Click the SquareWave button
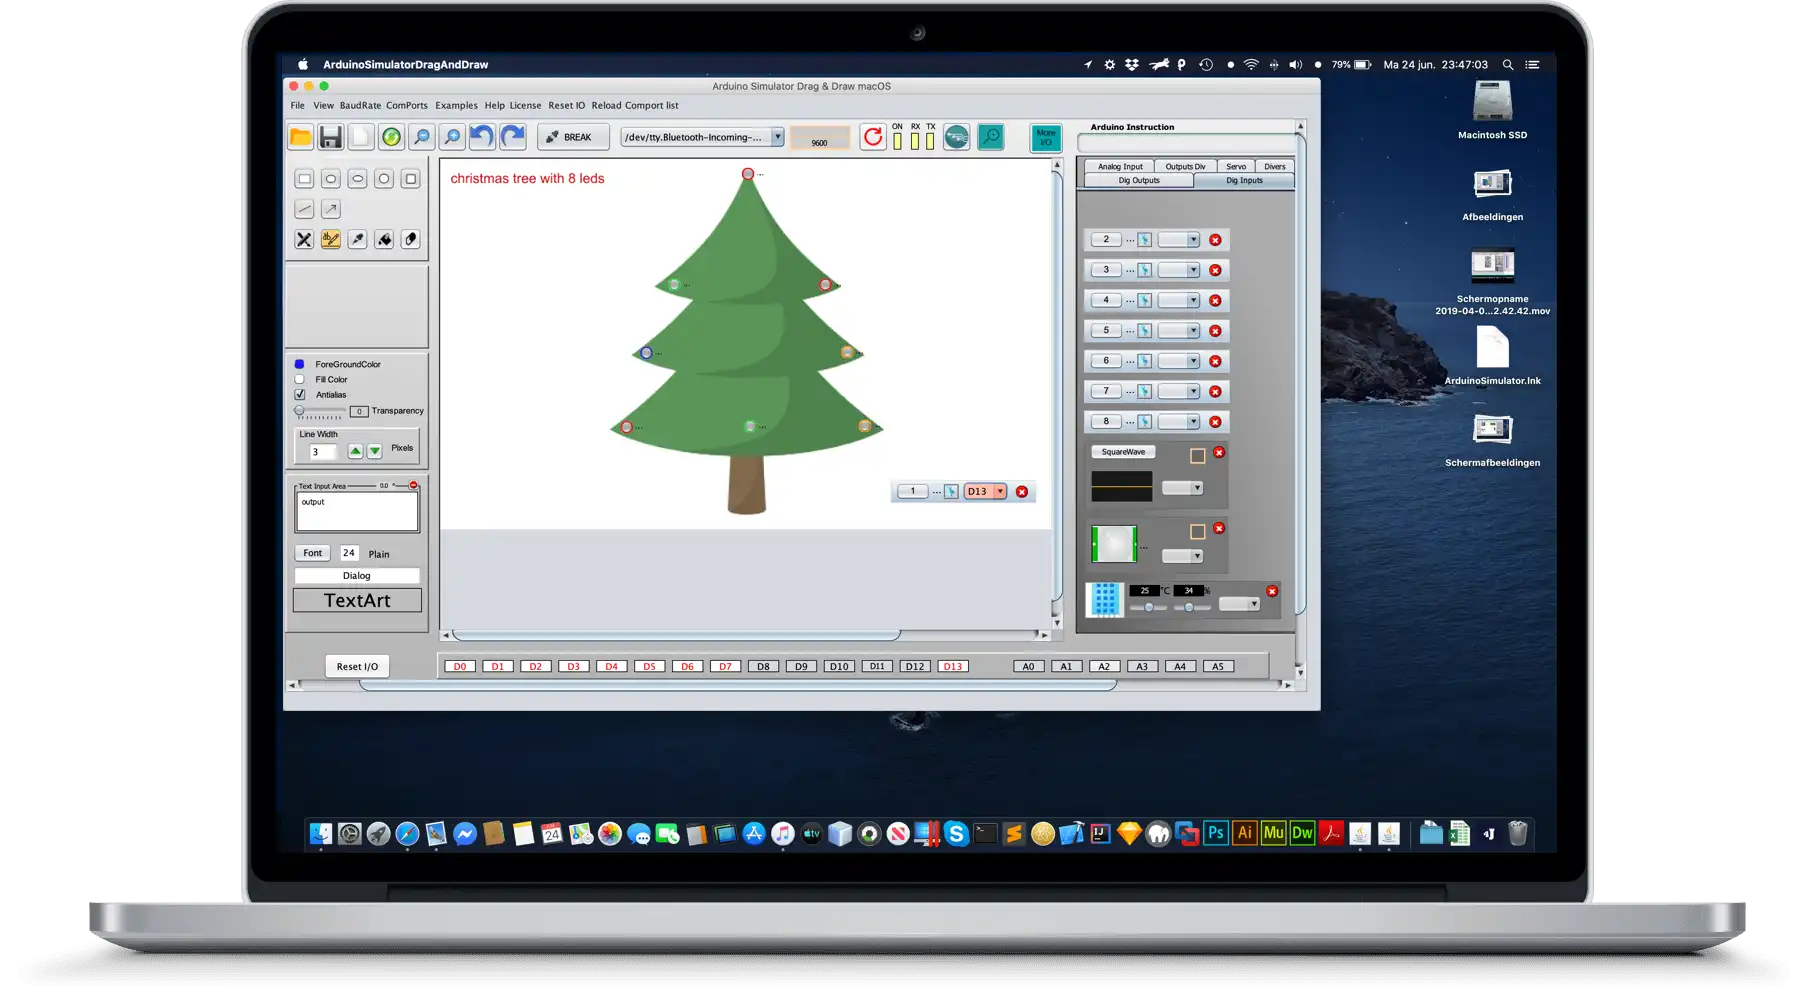Viewport: 1807px width, 993px height. (x=1123, y=452)
